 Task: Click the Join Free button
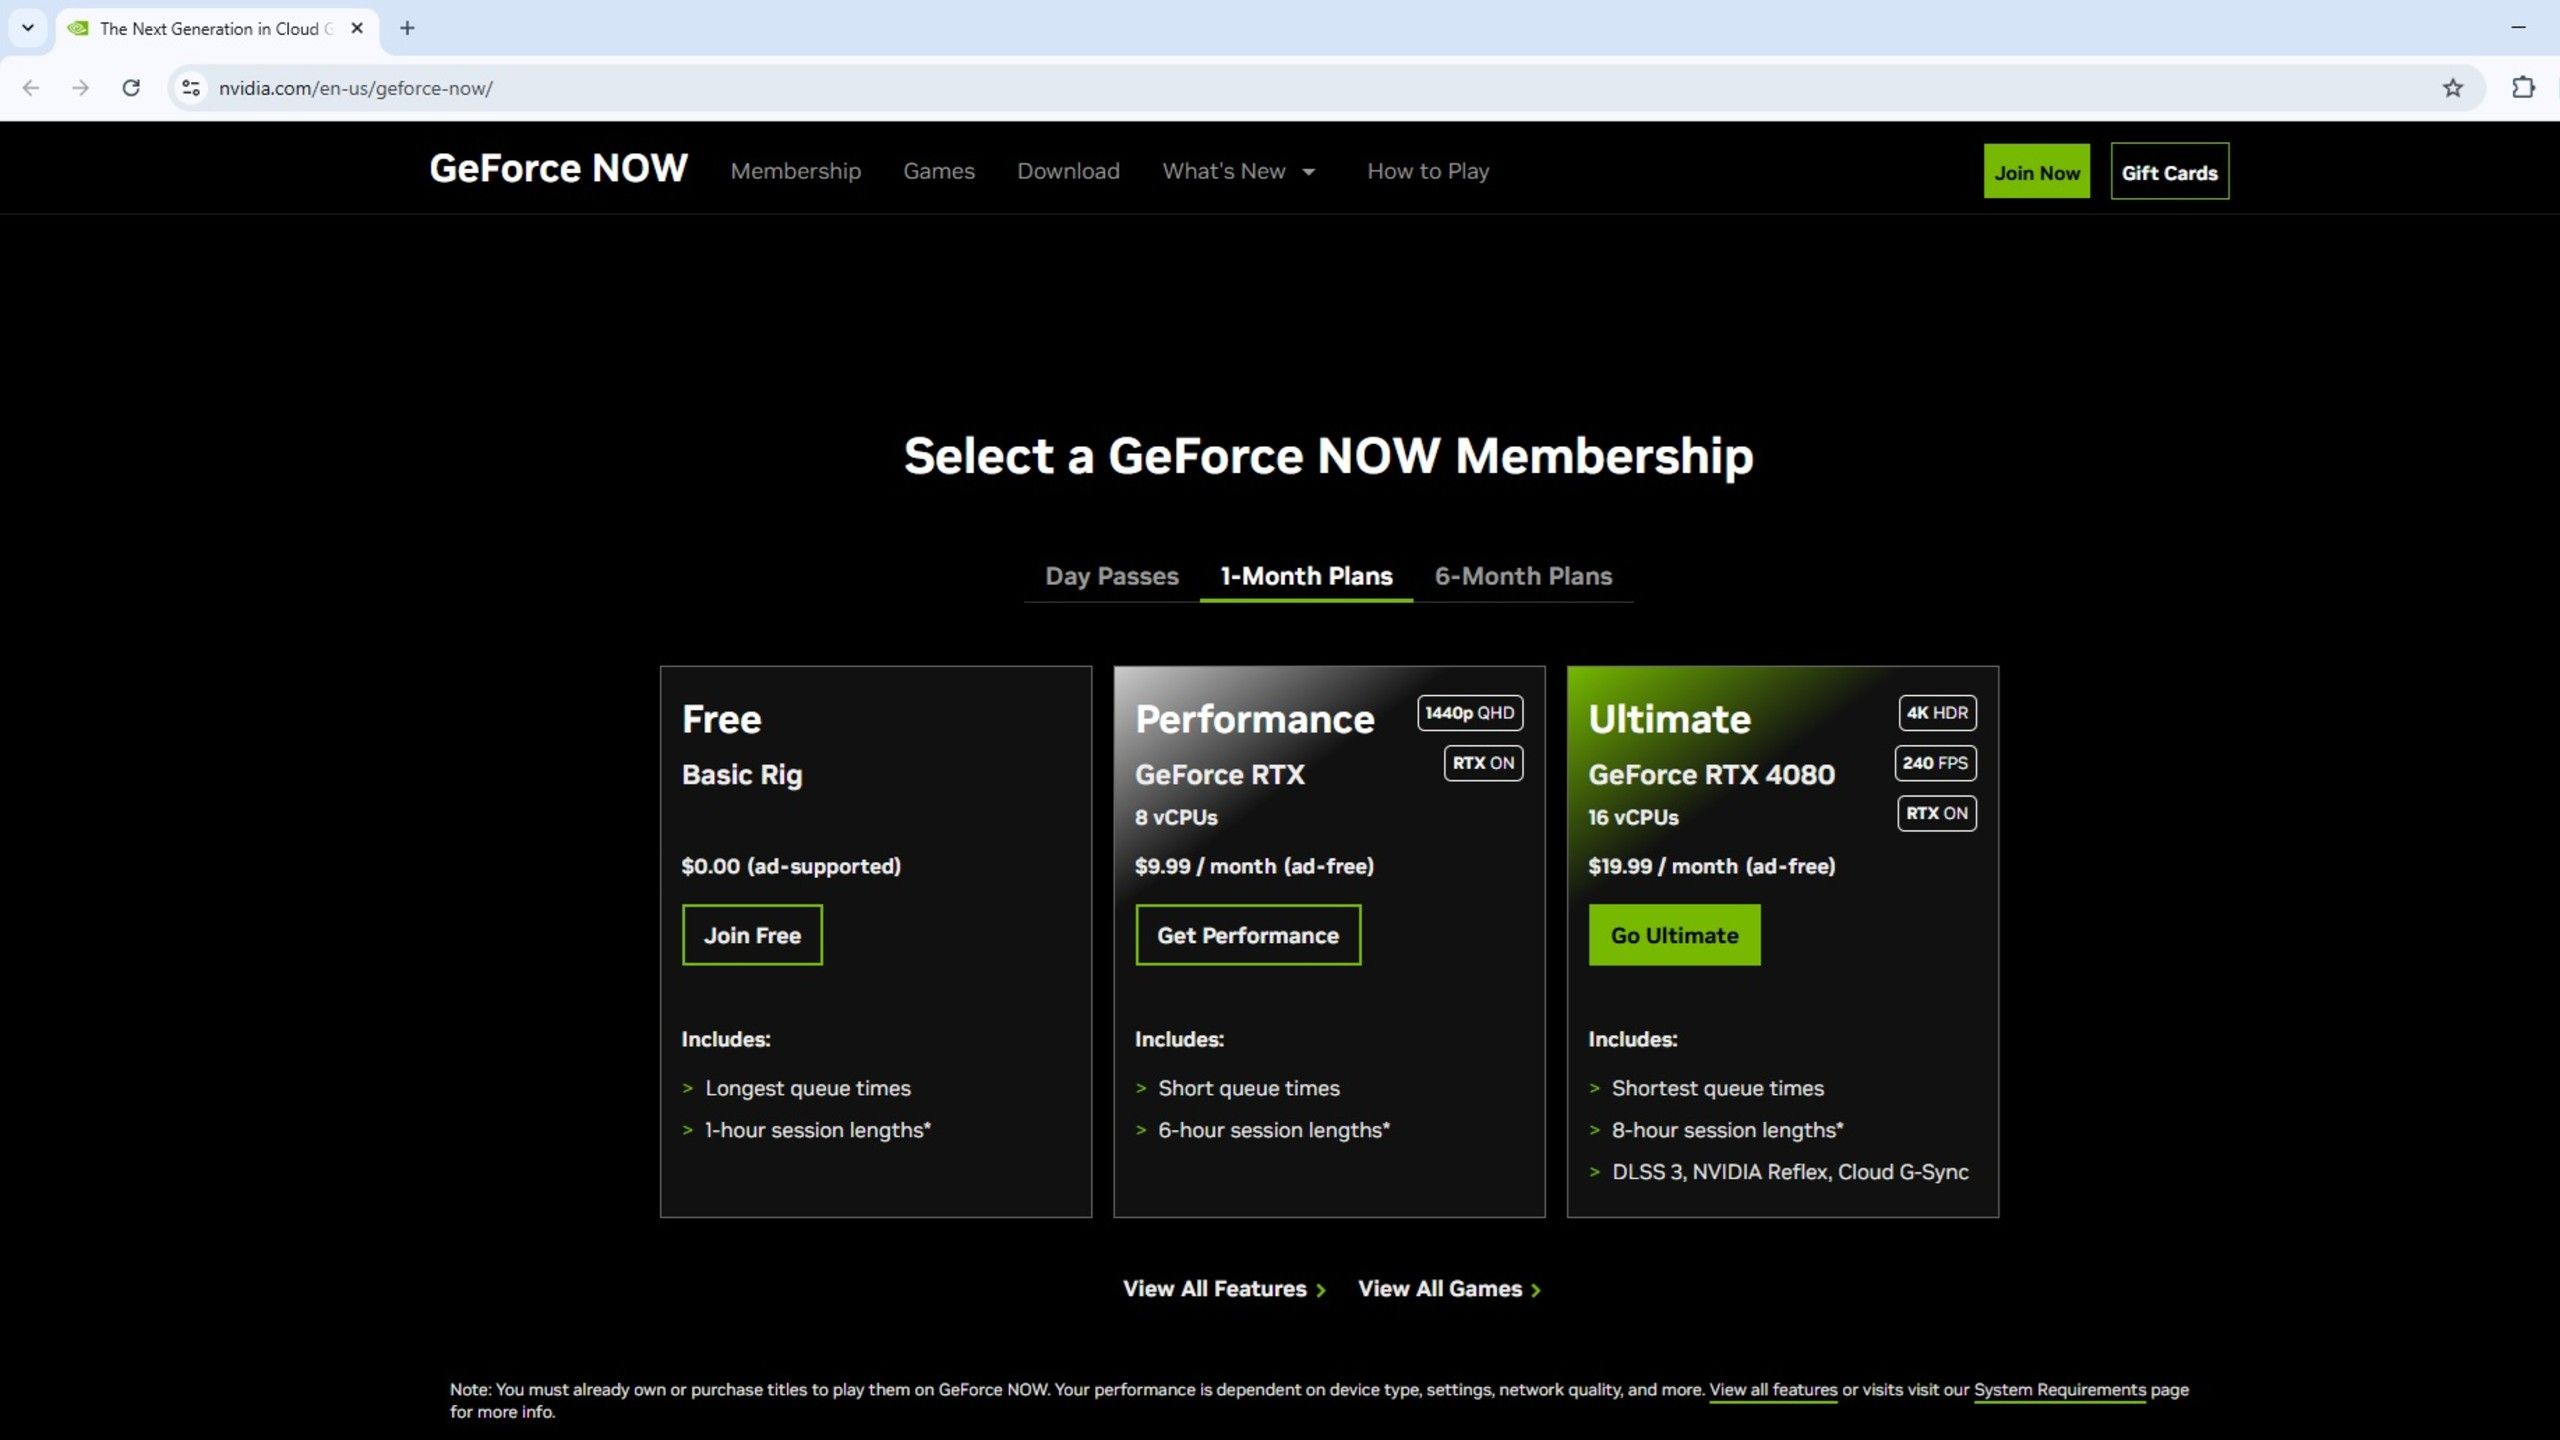tap(752, 935)
